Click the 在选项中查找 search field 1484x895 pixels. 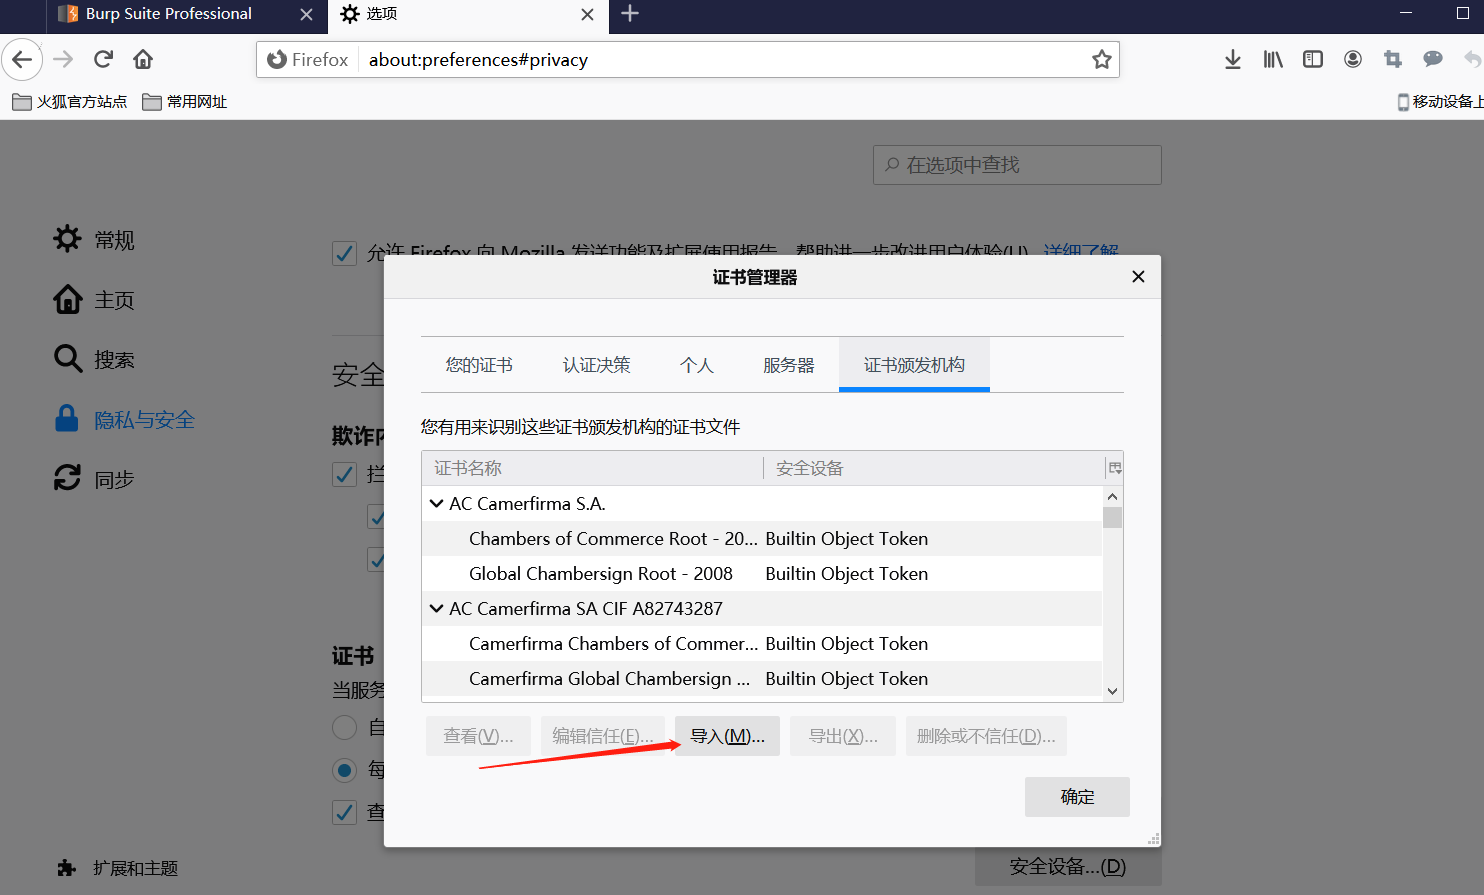click(1016, 164)
